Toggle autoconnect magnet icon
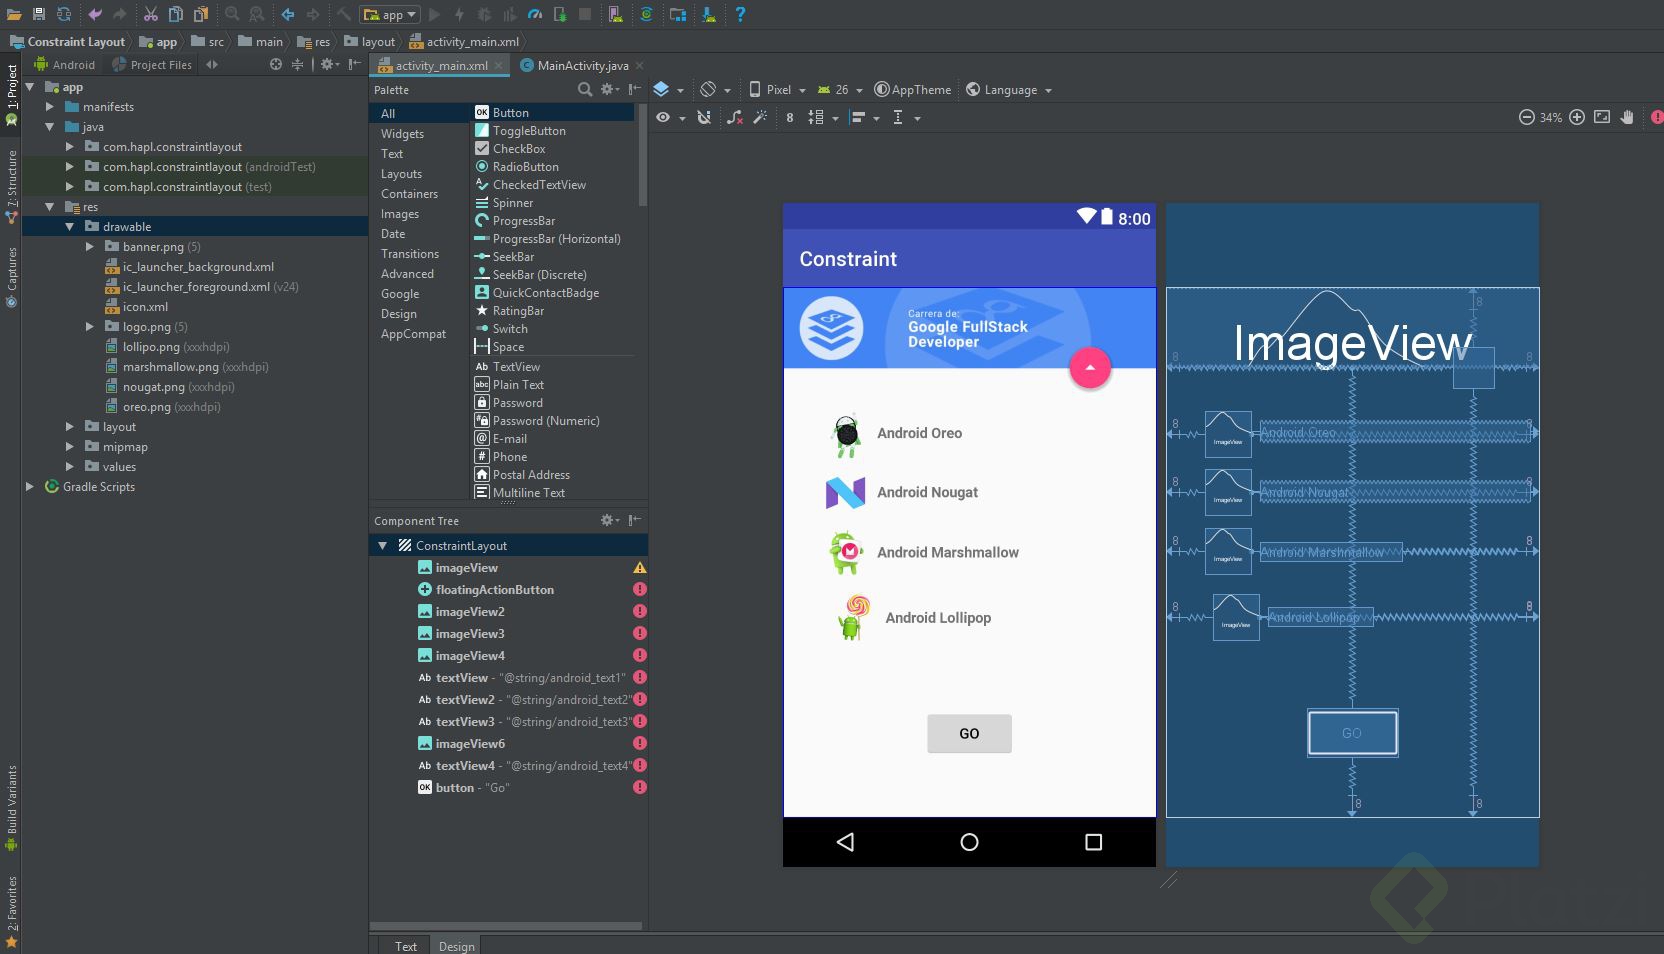Image resolution: width=1664 pixels, height=954 pixels. click(x=704, y=118)
